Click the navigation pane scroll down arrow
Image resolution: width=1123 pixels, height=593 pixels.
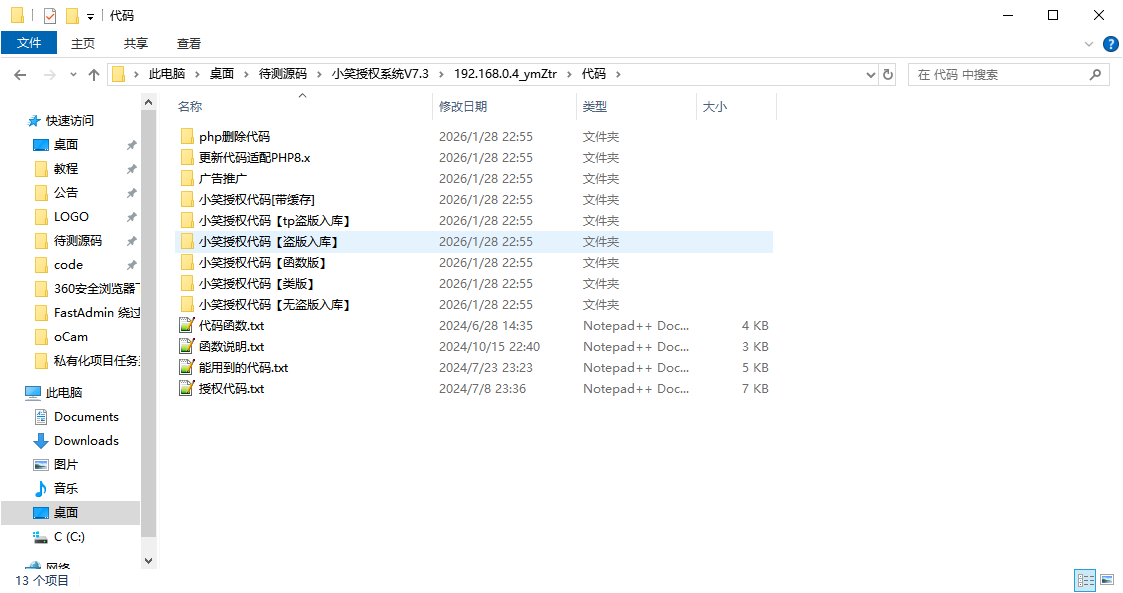pos(148,561)
